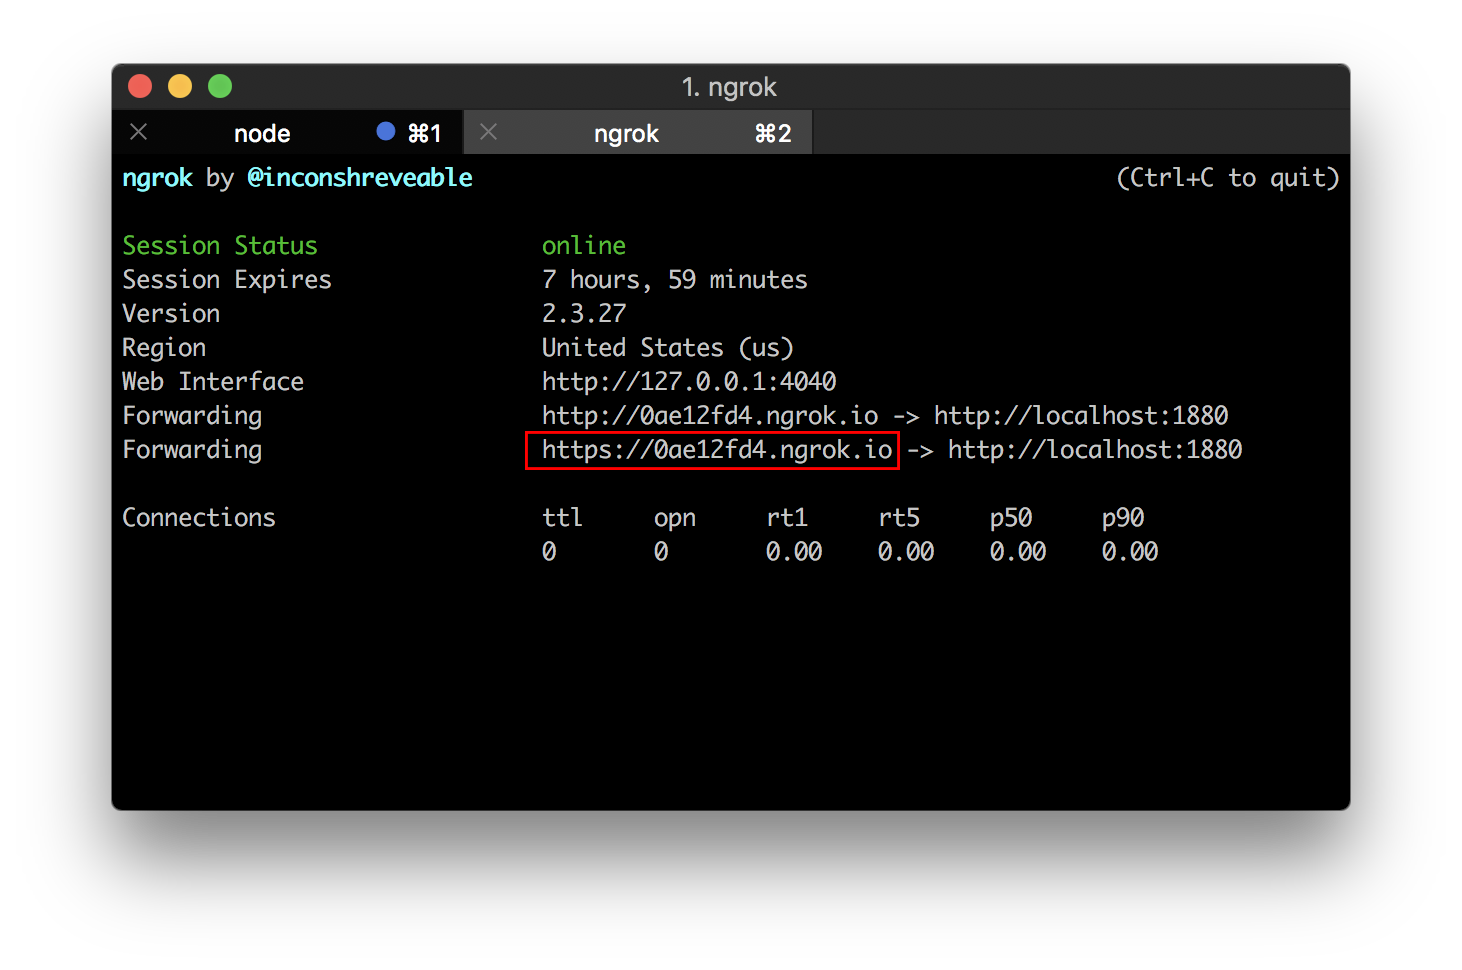Click the https://0ae12fd4.ngrok.io forwarding URL
The image size is (1462, 970).
pyautogui.click(x=717, y=450)
